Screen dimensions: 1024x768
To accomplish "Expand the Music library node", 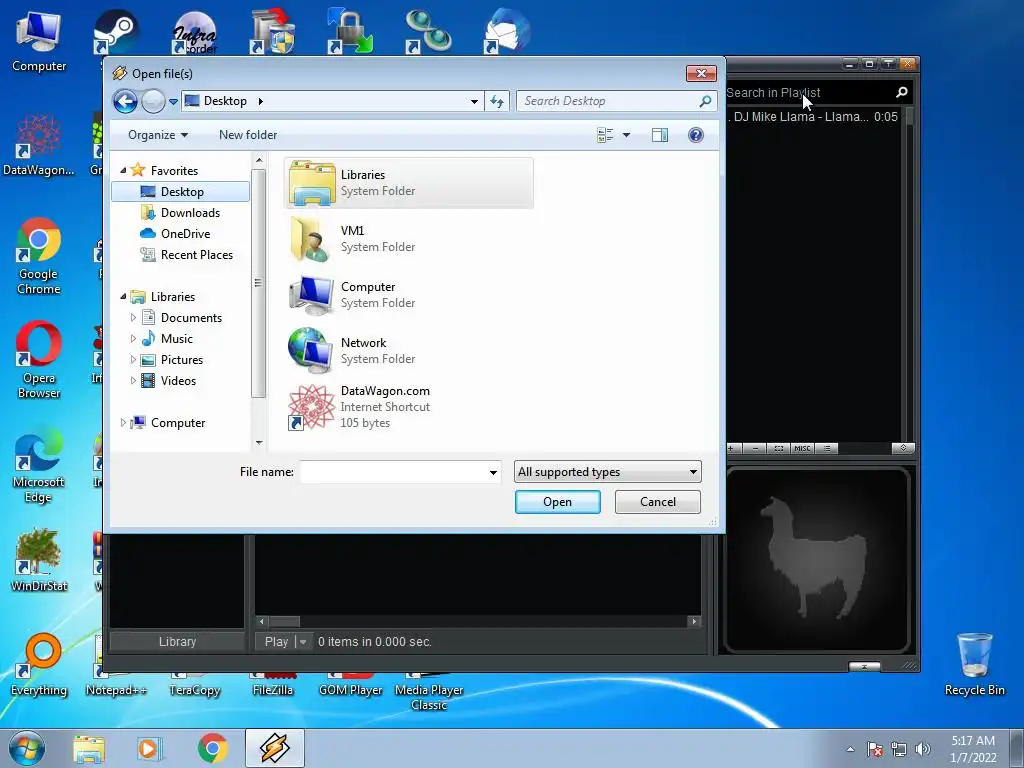I will pos(133,339).
